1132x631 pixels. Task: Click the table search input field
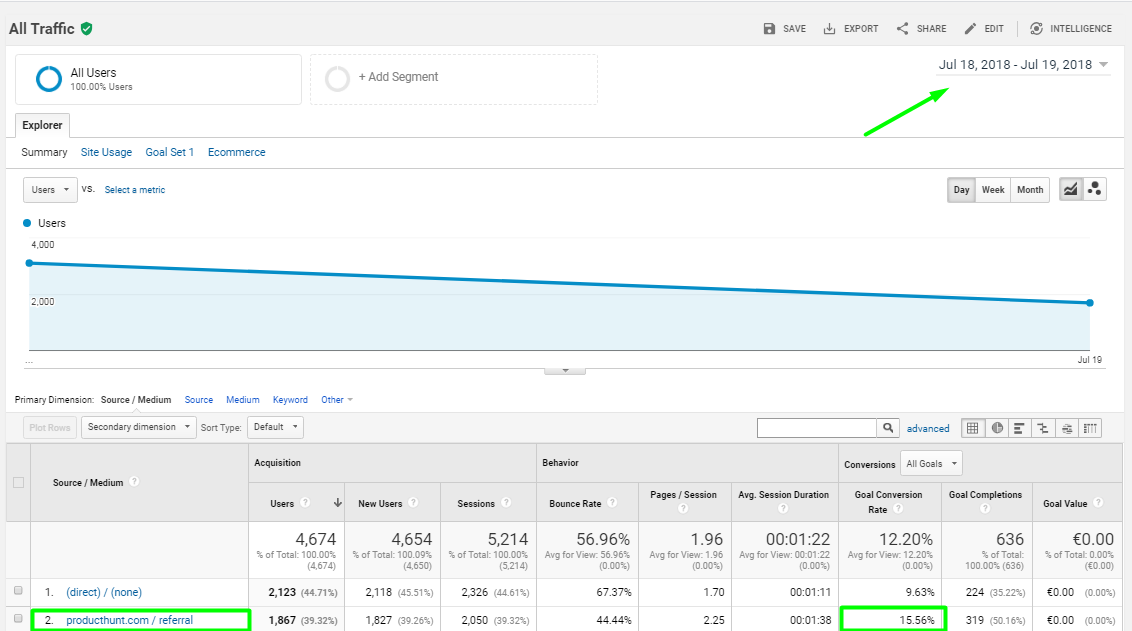(x=817, y=427)
